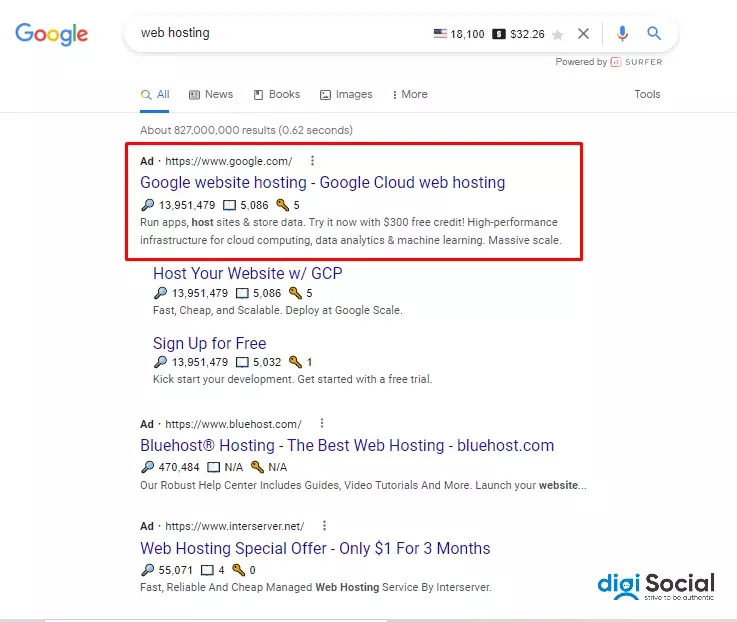This screenshot has height=622, width=737.
Task: Click traffic magnifier icon under Google Cloud ad
Action: [x=148, y=205]
